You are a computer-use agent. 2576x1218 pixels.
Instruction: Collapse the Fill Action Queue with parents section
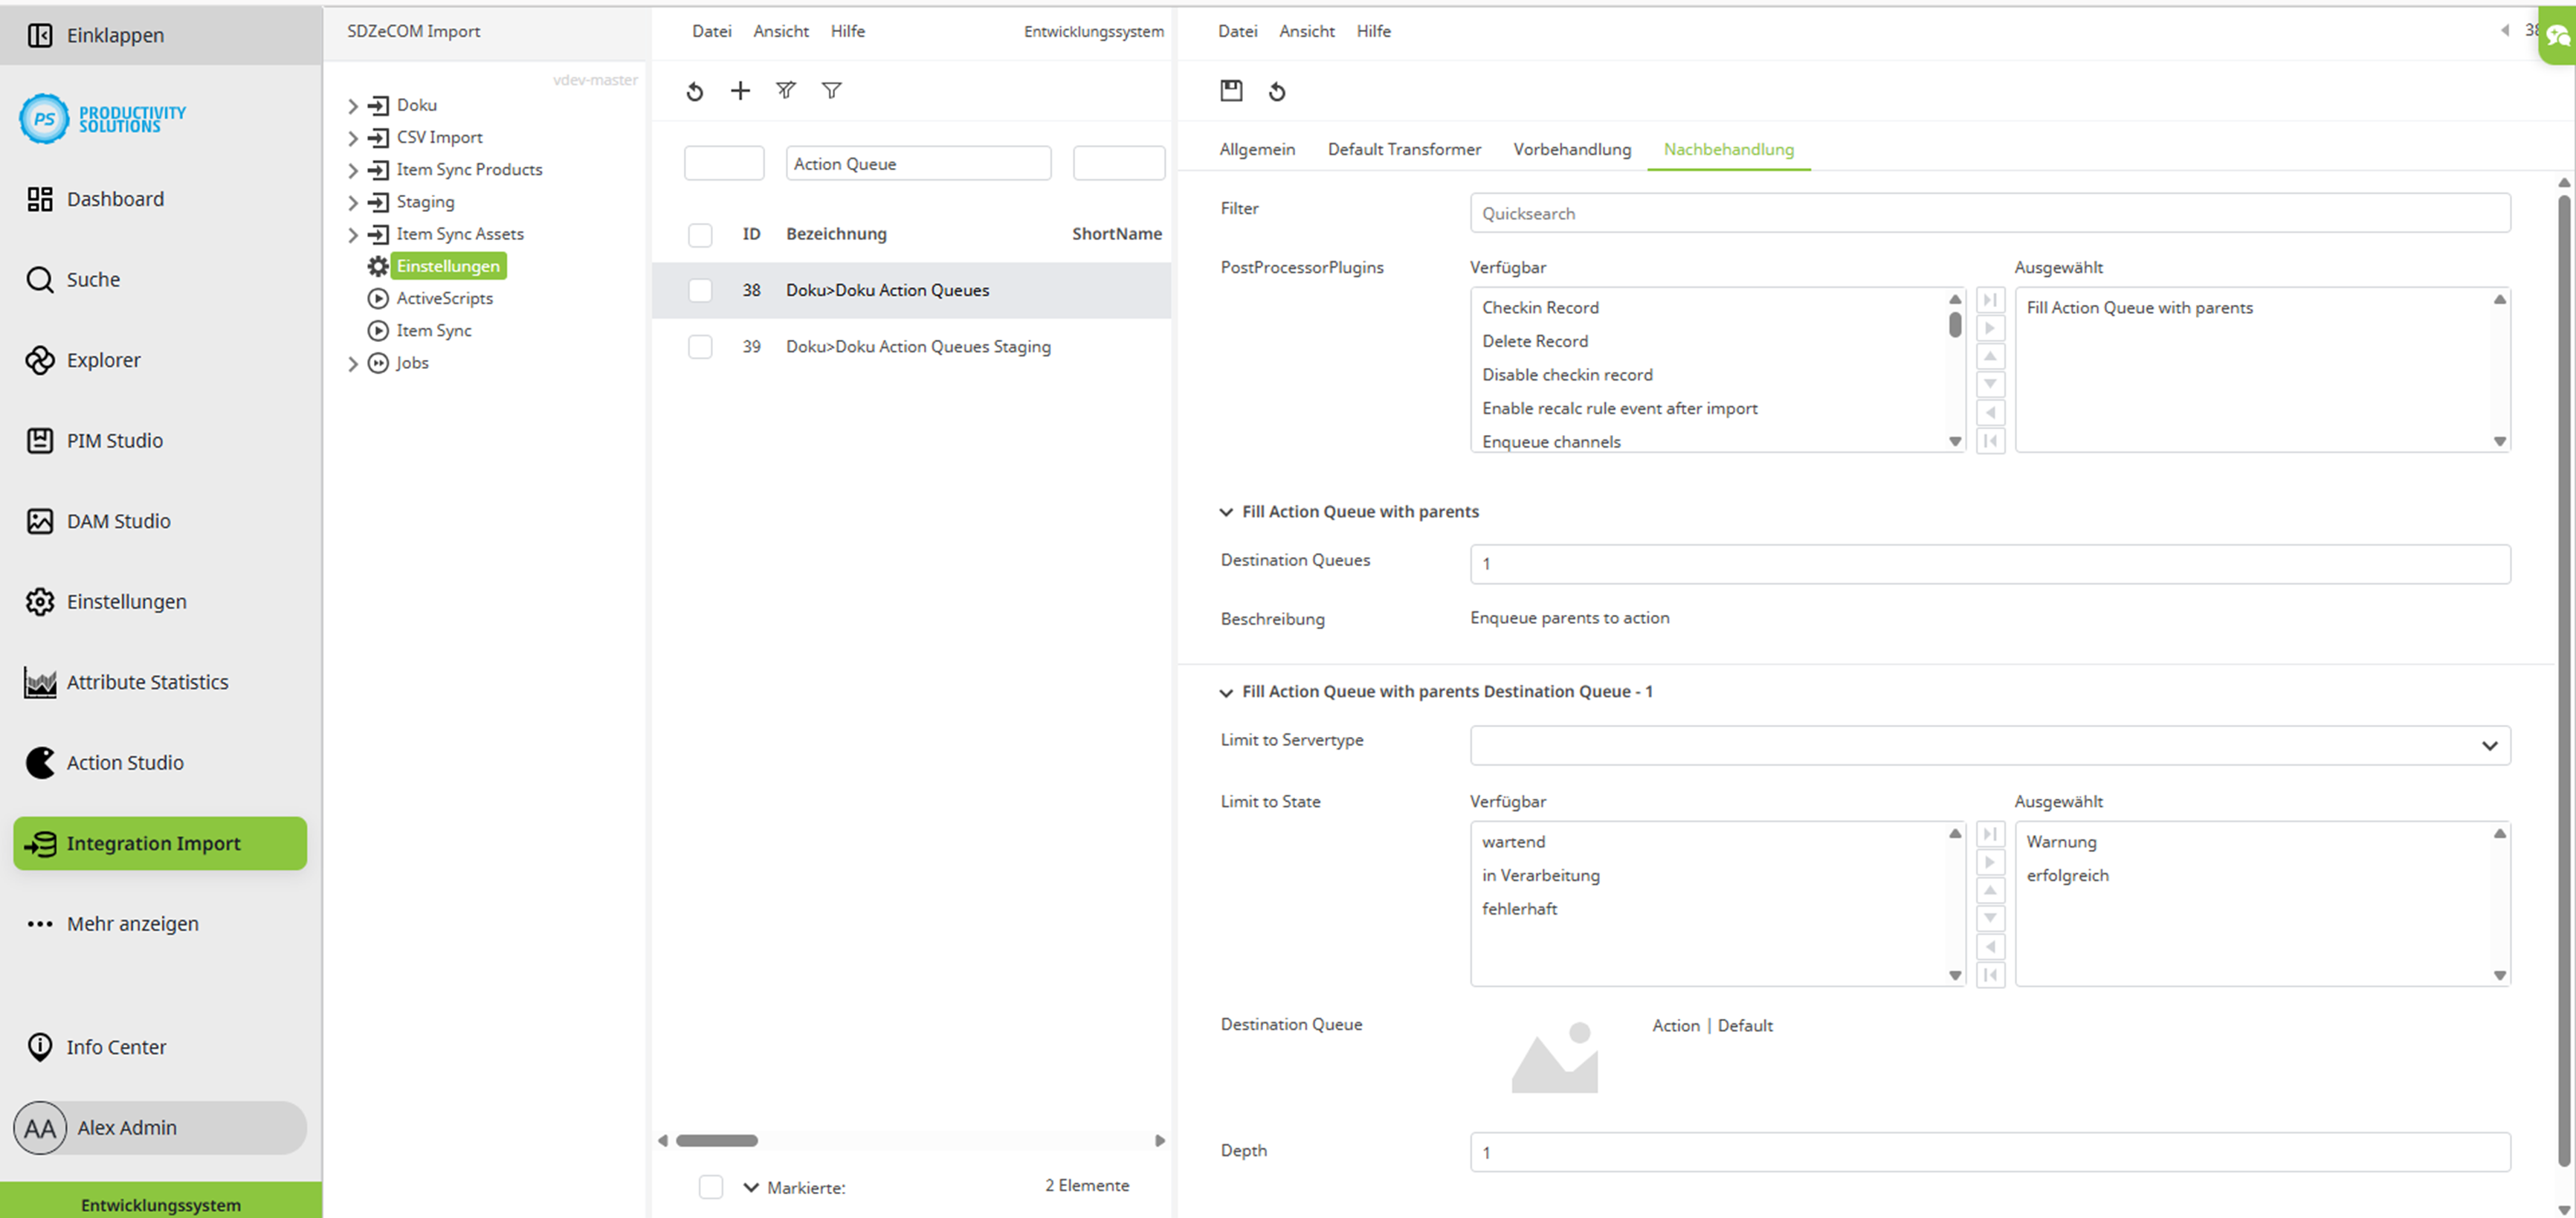(x=1226, y=512)
